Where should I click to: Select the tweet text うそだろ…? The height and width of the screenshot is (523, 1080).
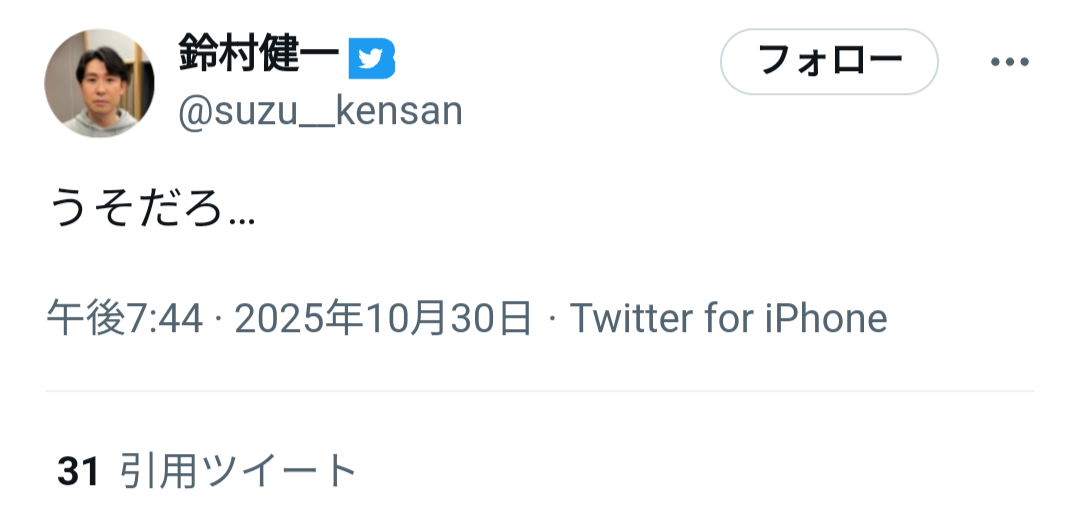152,211
